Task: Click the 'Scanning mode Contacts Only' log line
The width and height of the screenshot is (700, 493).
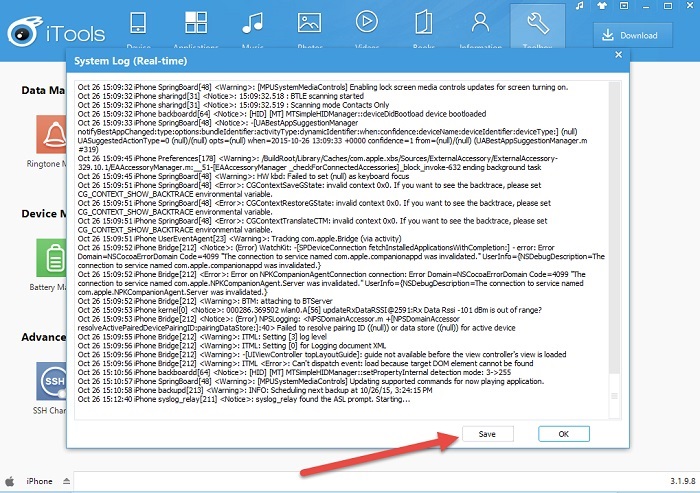Action: 233,105
